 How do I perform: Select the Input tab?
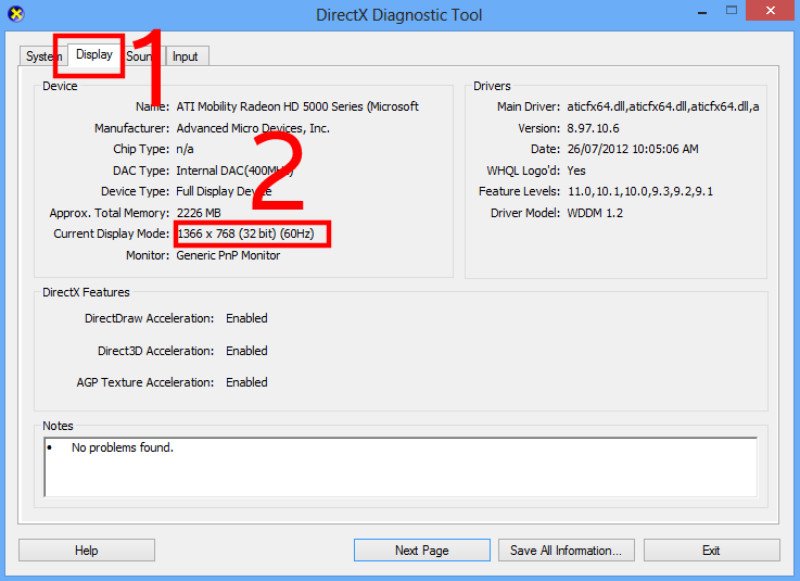[185, 56]
